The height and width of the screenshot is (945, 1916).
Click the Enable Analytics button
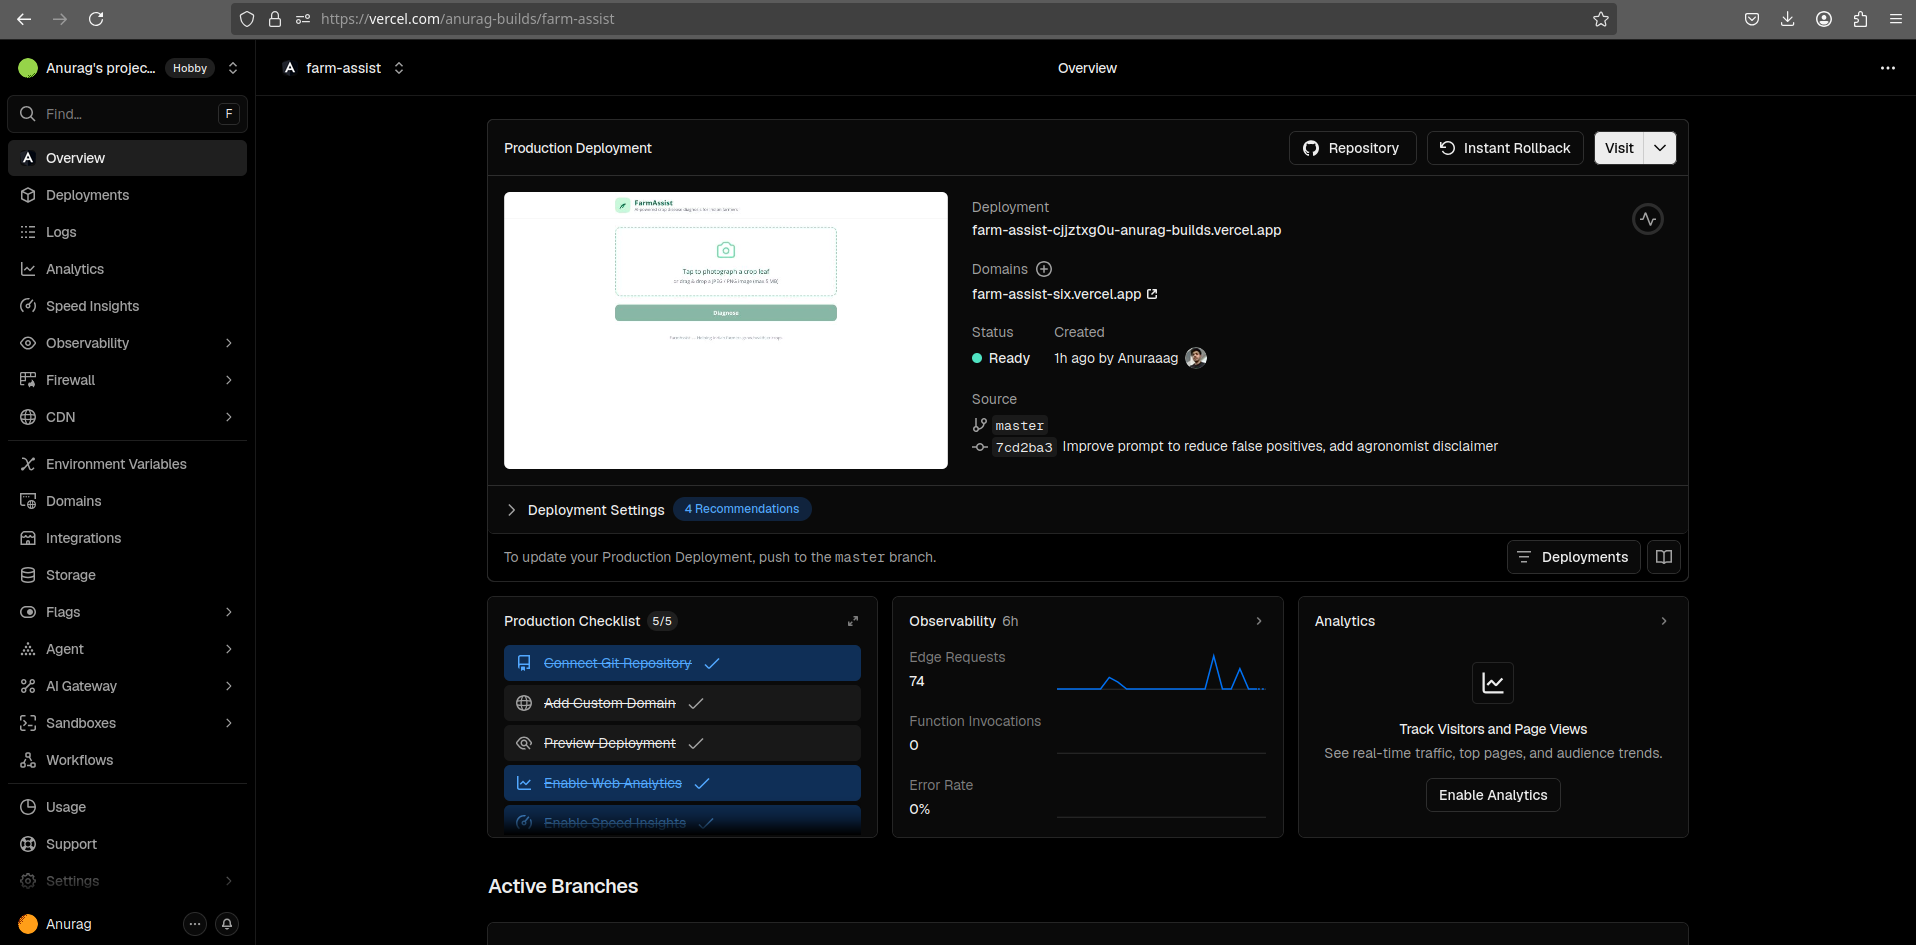1493,795
